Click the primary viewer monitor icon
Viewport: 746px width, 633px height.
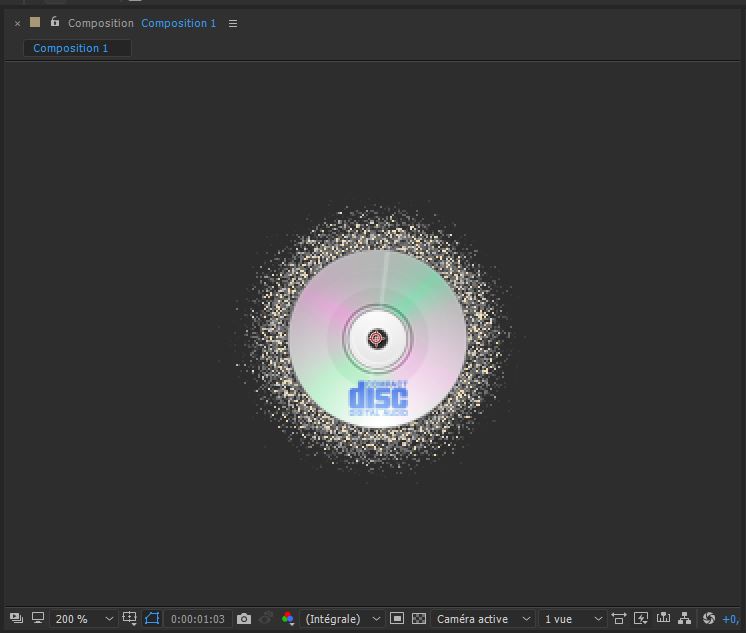point(38,618)
